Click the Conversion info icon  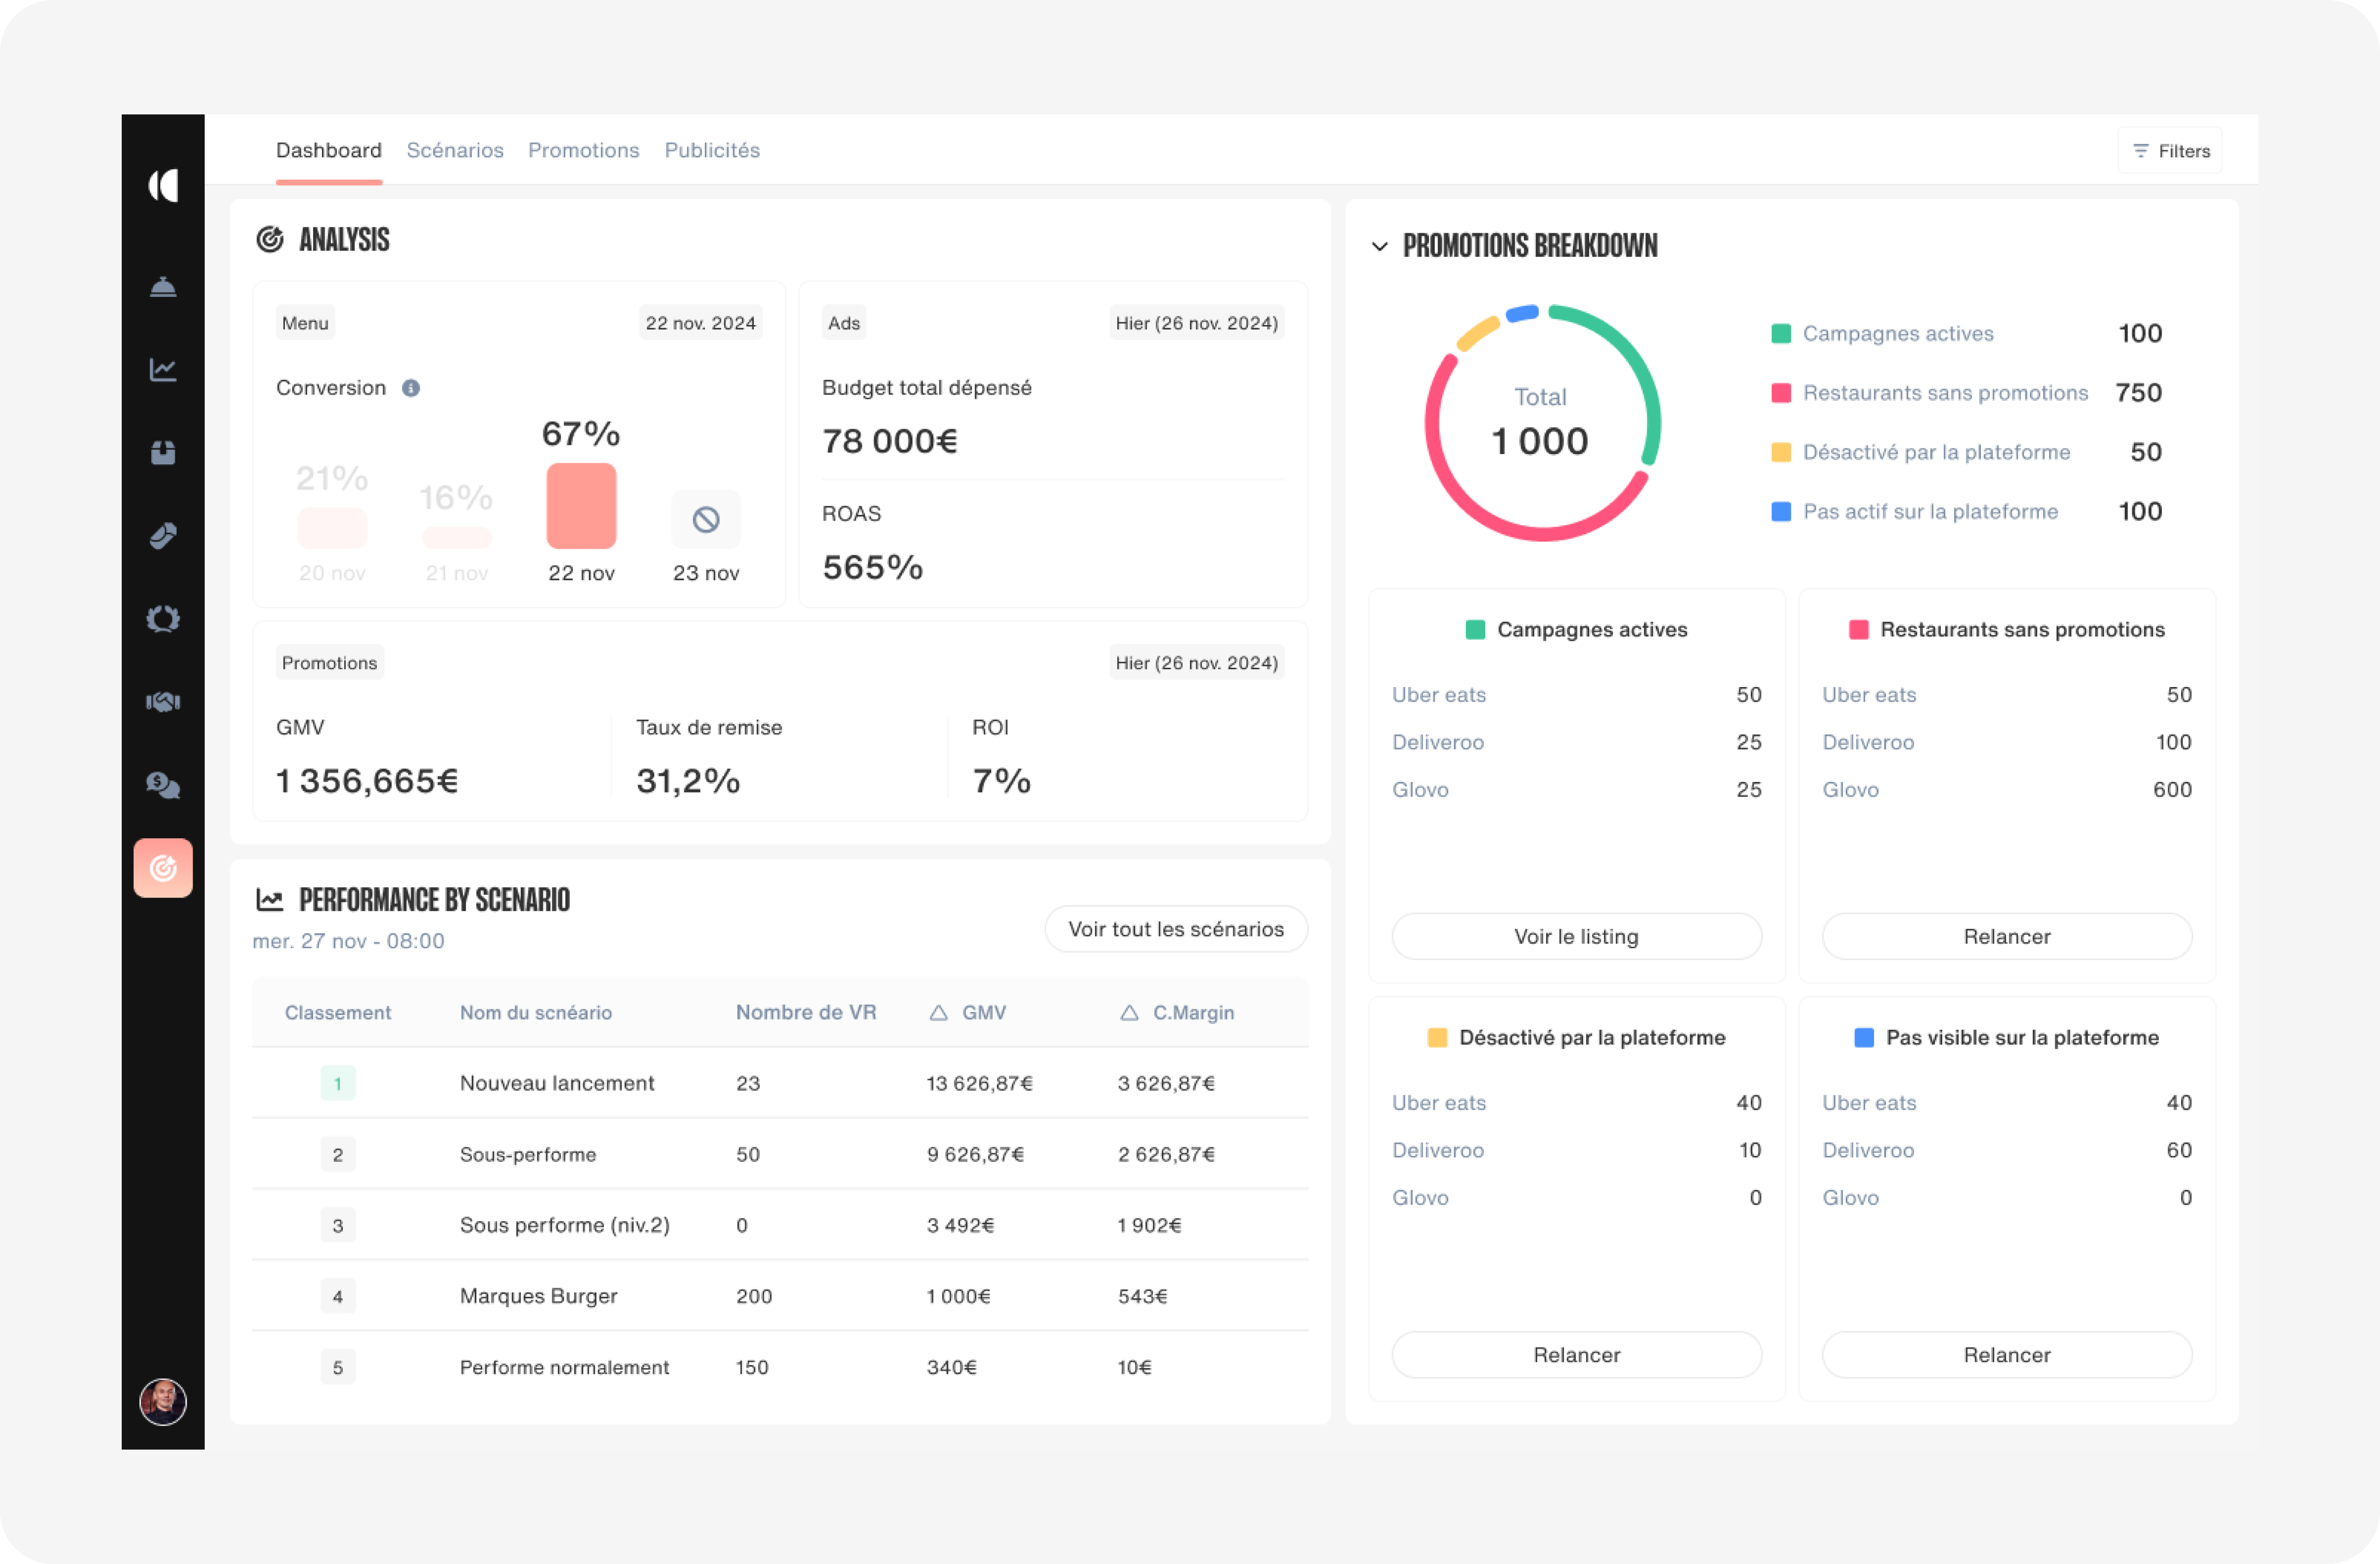tap(411, 388)
